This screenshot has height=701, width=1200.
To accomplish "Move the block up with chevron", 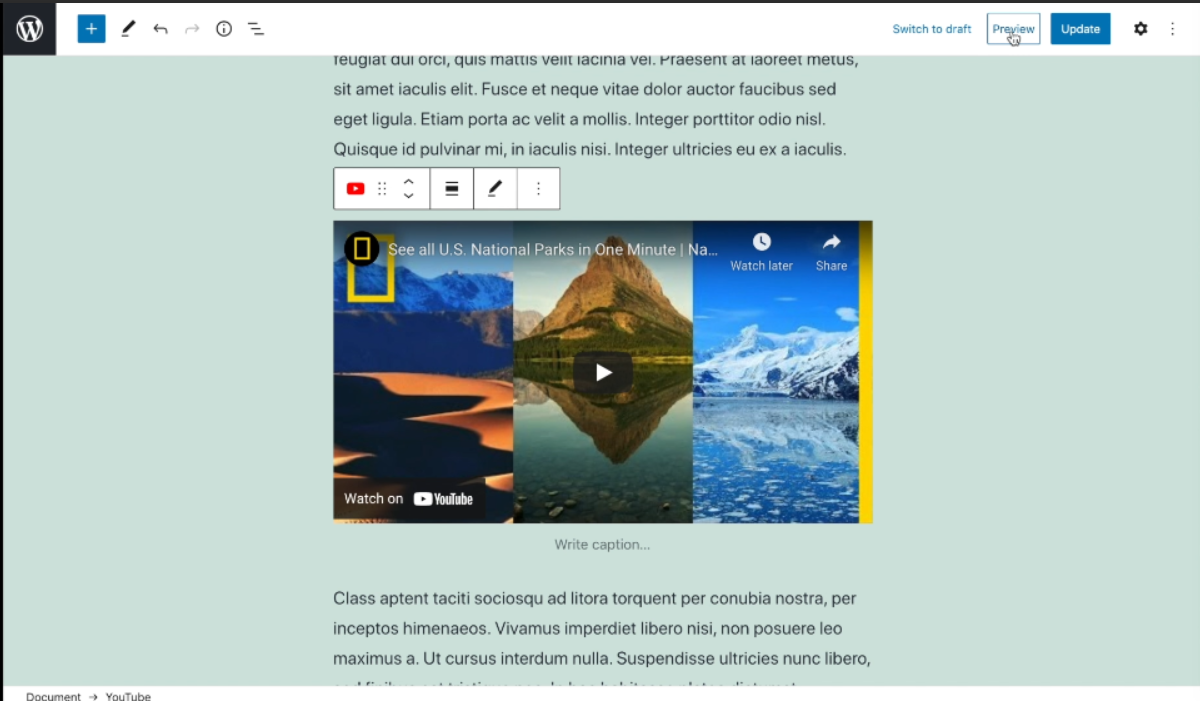I will [x=408, y=181].
